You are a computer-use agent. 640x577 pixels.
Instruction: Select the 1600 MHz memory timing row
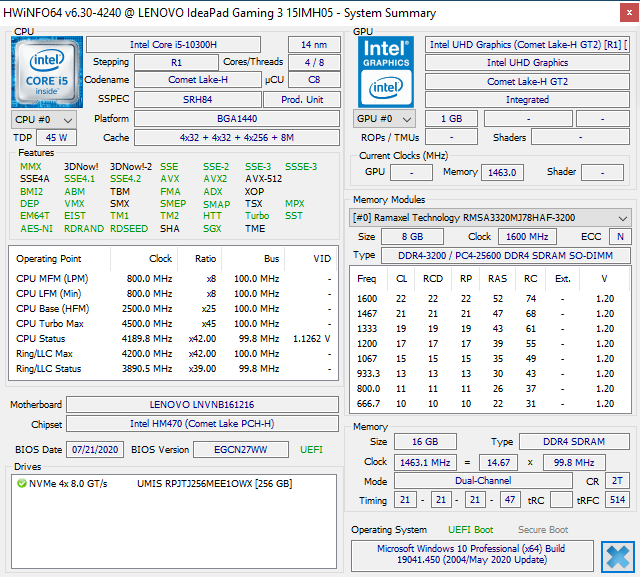click(490, 298)
